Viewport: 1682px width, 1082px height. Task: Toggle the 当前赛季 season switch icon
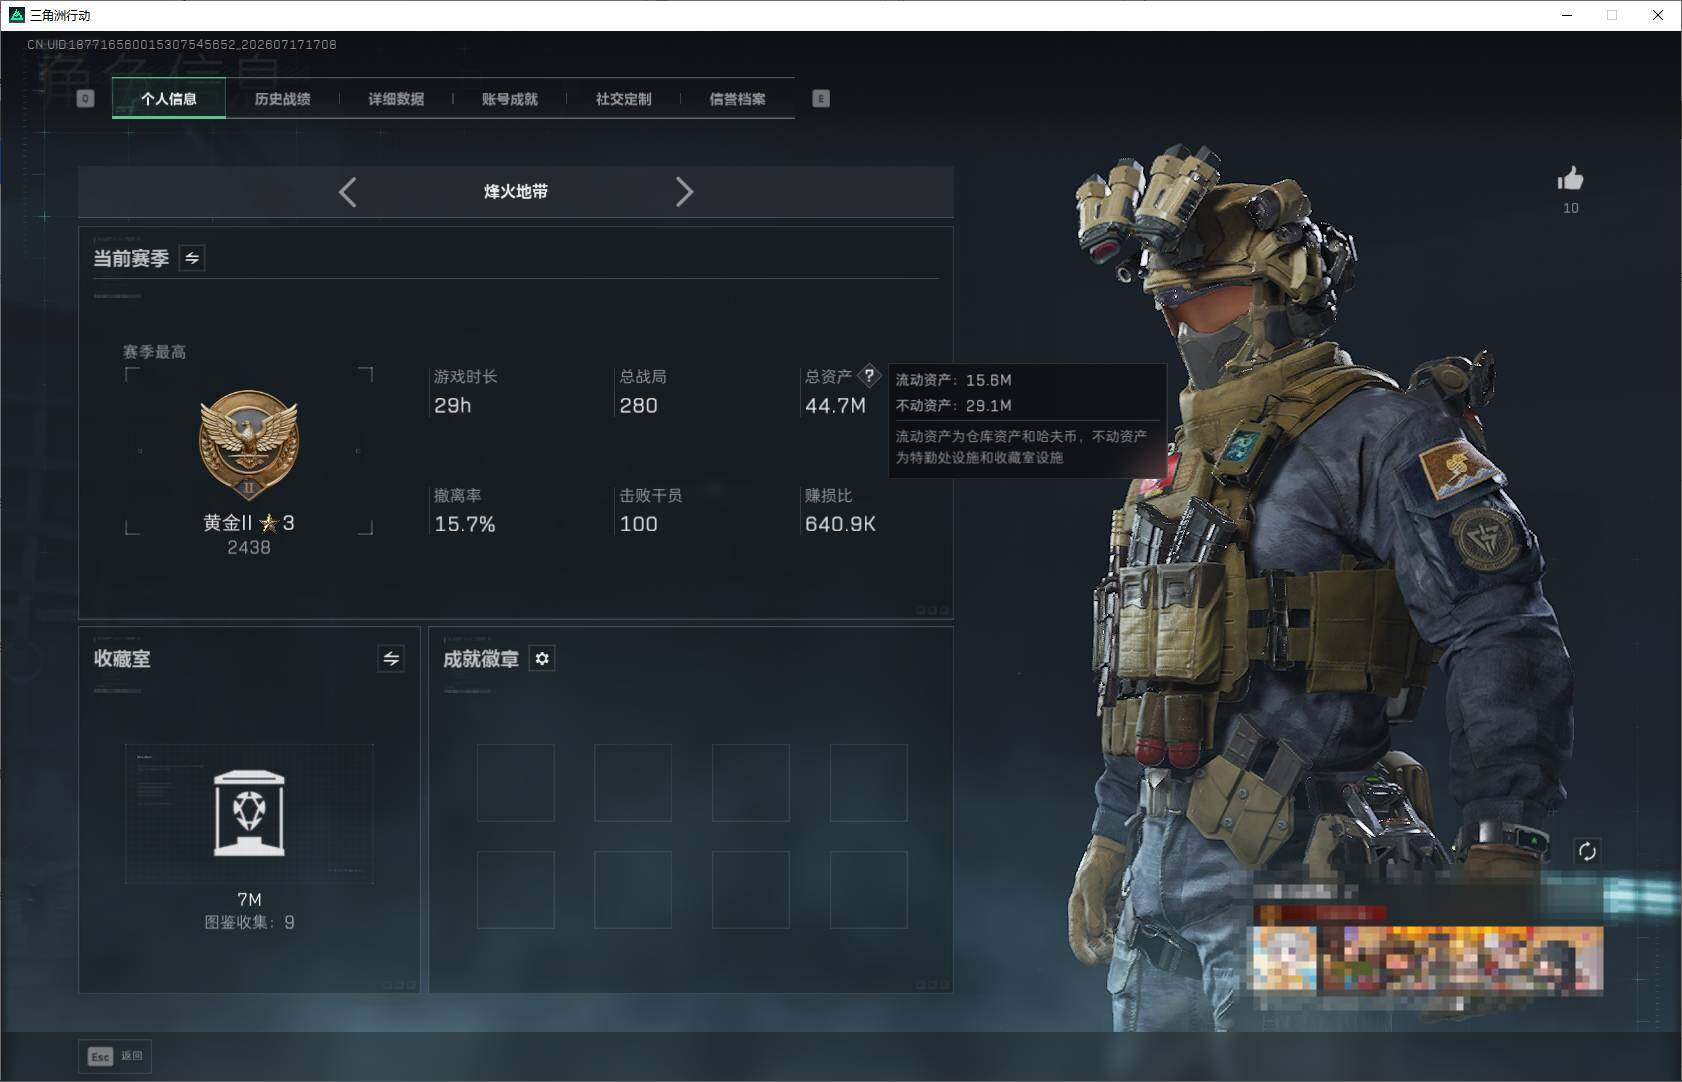(x=192, y=258)
